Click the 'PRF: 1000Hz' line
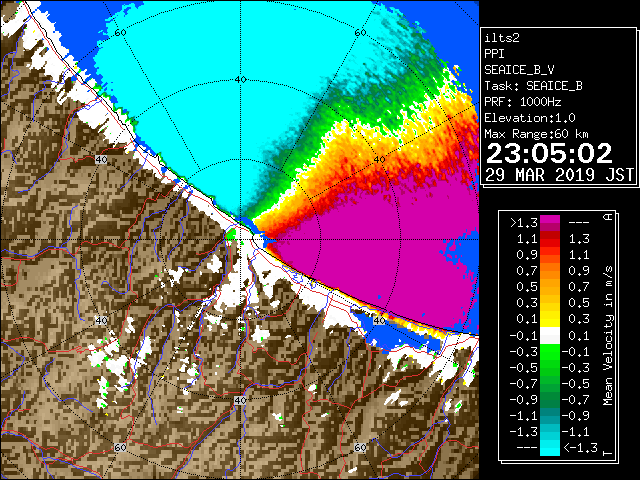The width and height of the screenshot is (640, 480). pyautogui.click(x=523, y=102)
